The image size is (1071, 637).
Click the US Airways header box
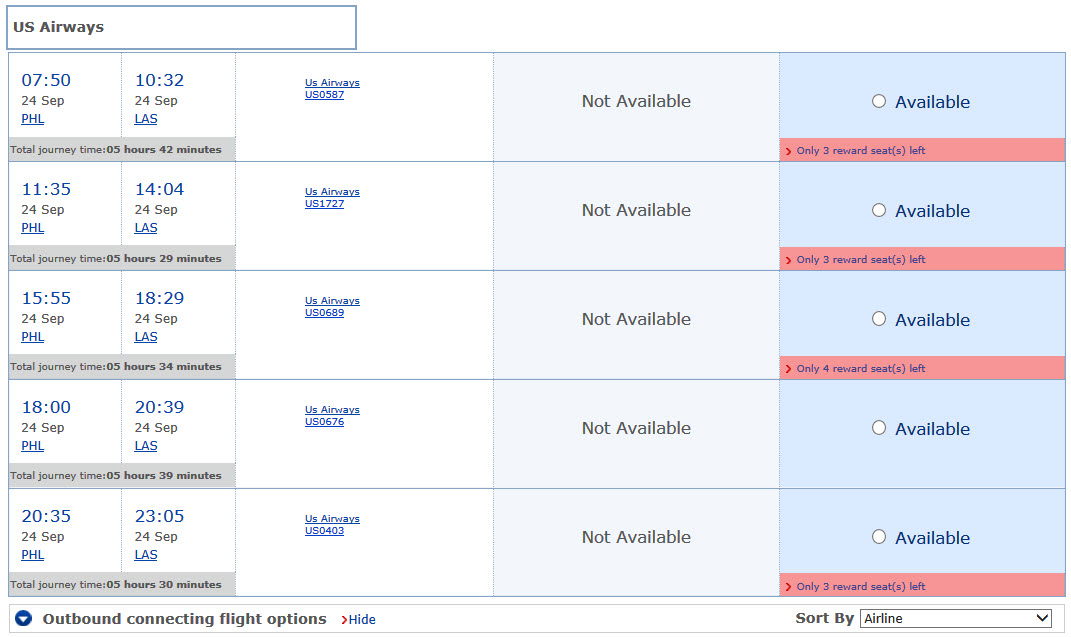[x=182, y=27]
